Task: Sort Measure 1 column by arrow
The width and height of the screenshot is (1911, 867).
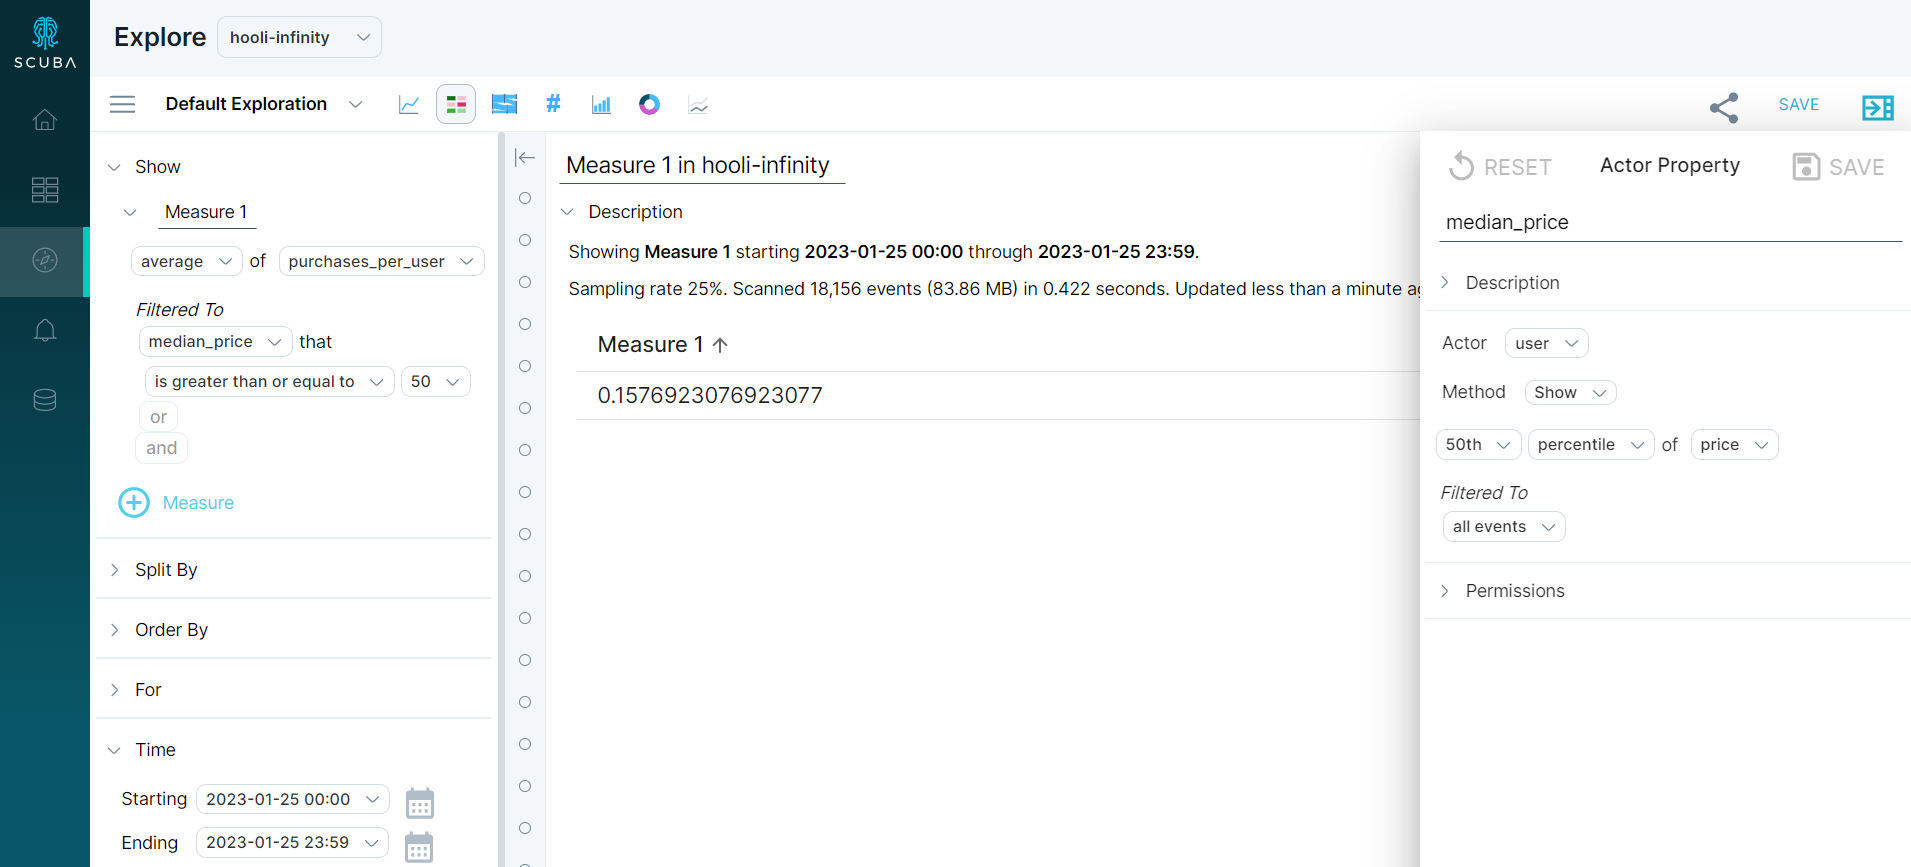Action: tap(720, 344)
